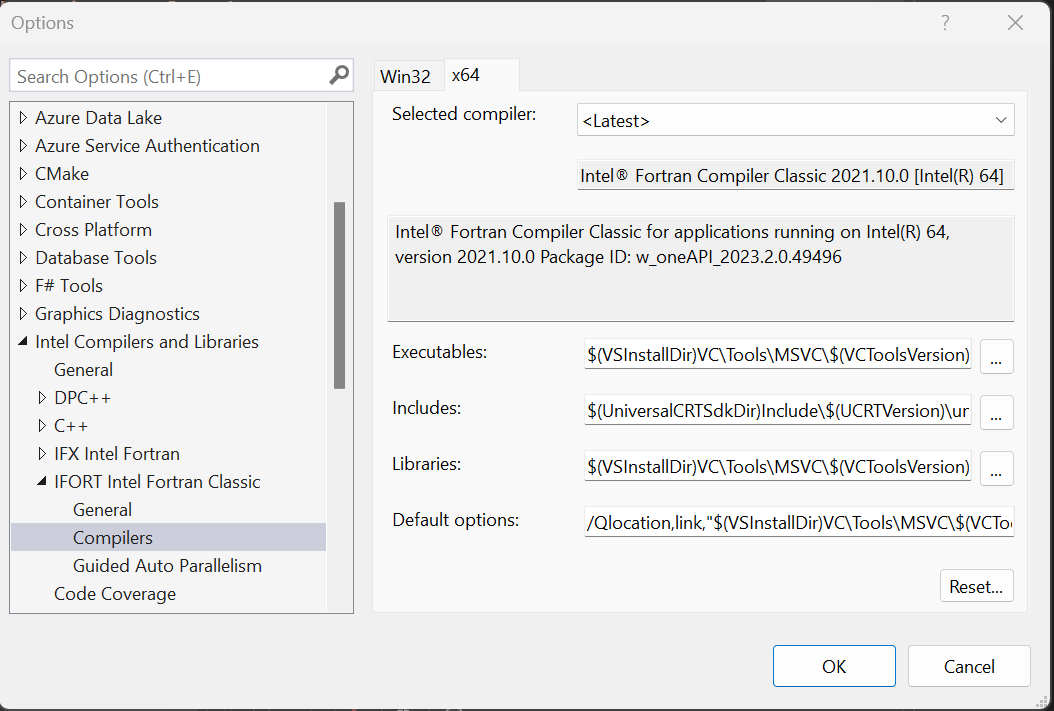
Task: Click the ellipsis button beside Libraries
Action: click(997, 468)
